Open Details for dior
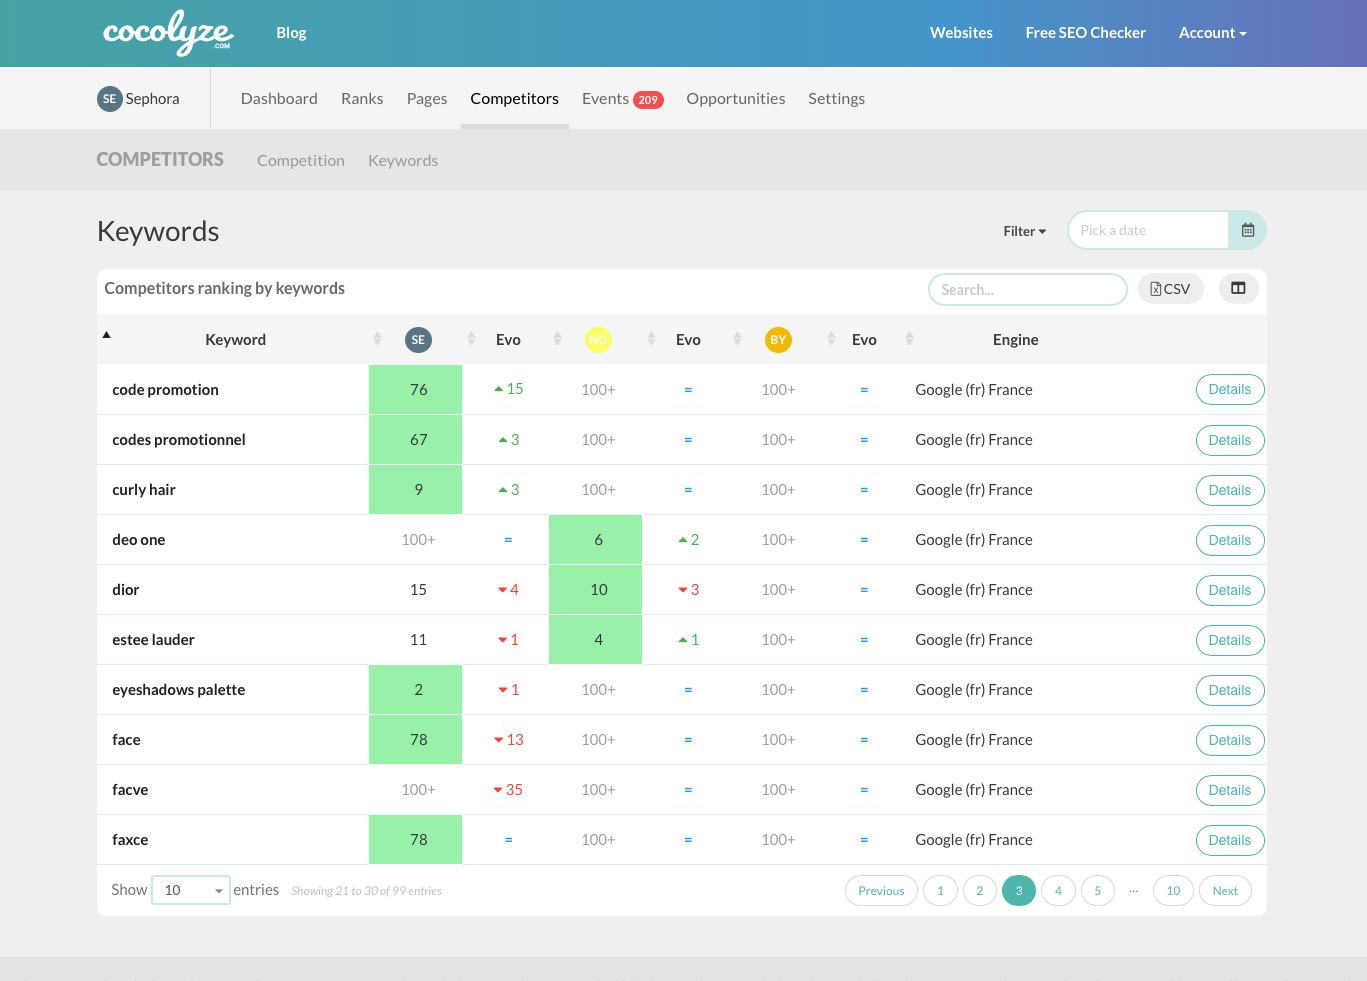Screen dimensions: 1367x981 (x=1230, y=590)
